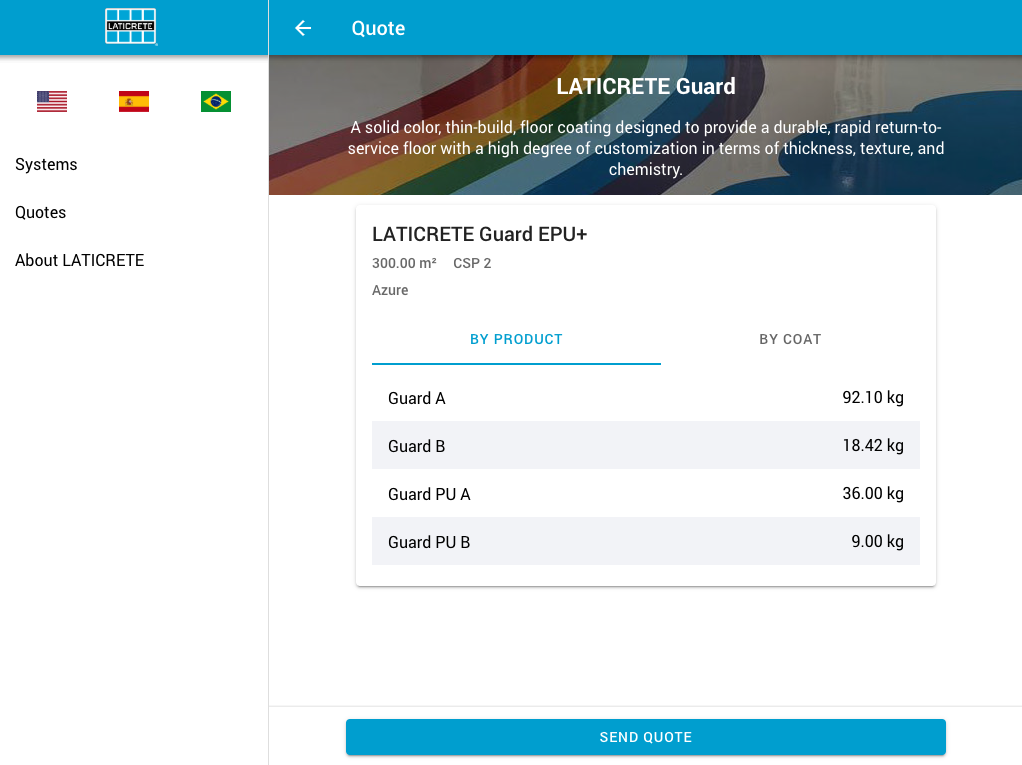The image size is (1022, 765).
Task: Click the banner description paragraph
Action: [645, 148]
